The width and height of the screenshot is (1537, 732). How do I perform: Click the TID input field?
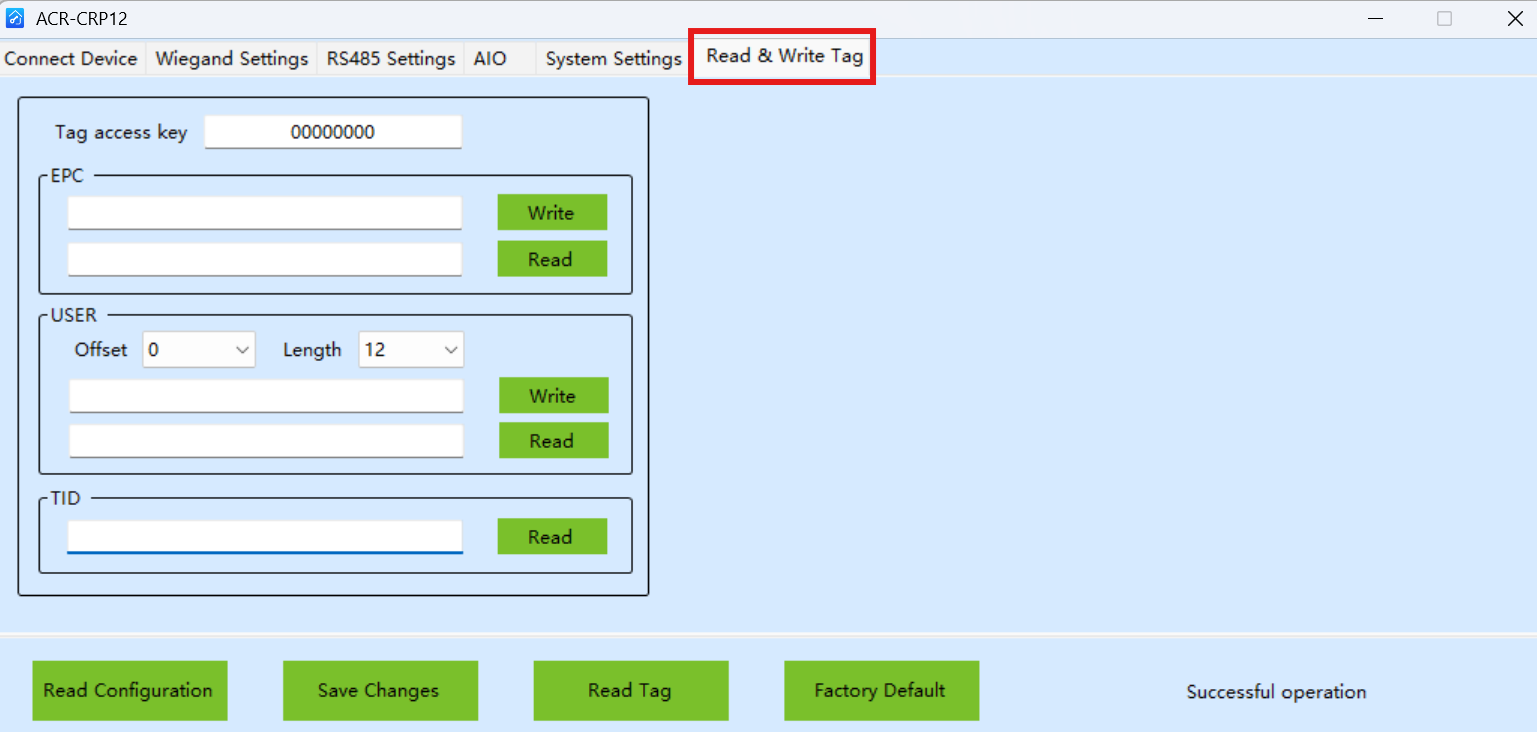point(265,536)
